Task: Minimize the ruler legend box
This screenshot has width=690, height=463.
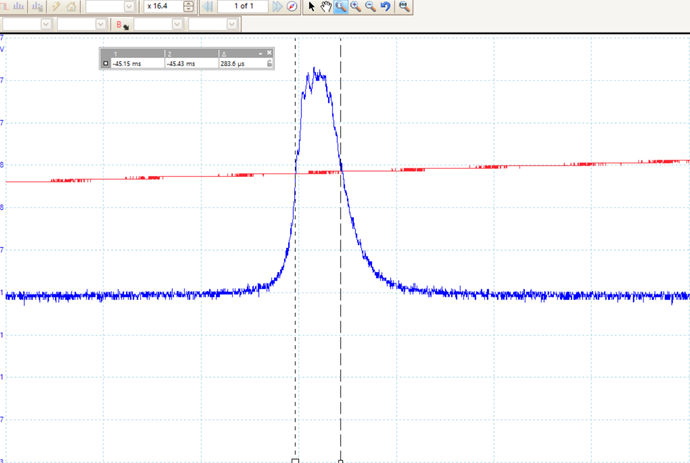Action: tap(261, 53)
